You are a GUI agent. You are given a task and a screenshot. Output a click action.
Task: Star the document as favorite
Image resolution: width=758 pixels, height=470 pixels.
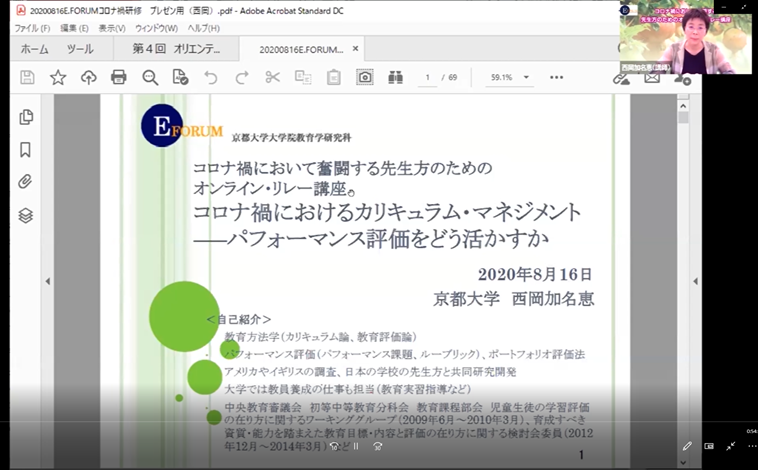[x=58, y=77]
